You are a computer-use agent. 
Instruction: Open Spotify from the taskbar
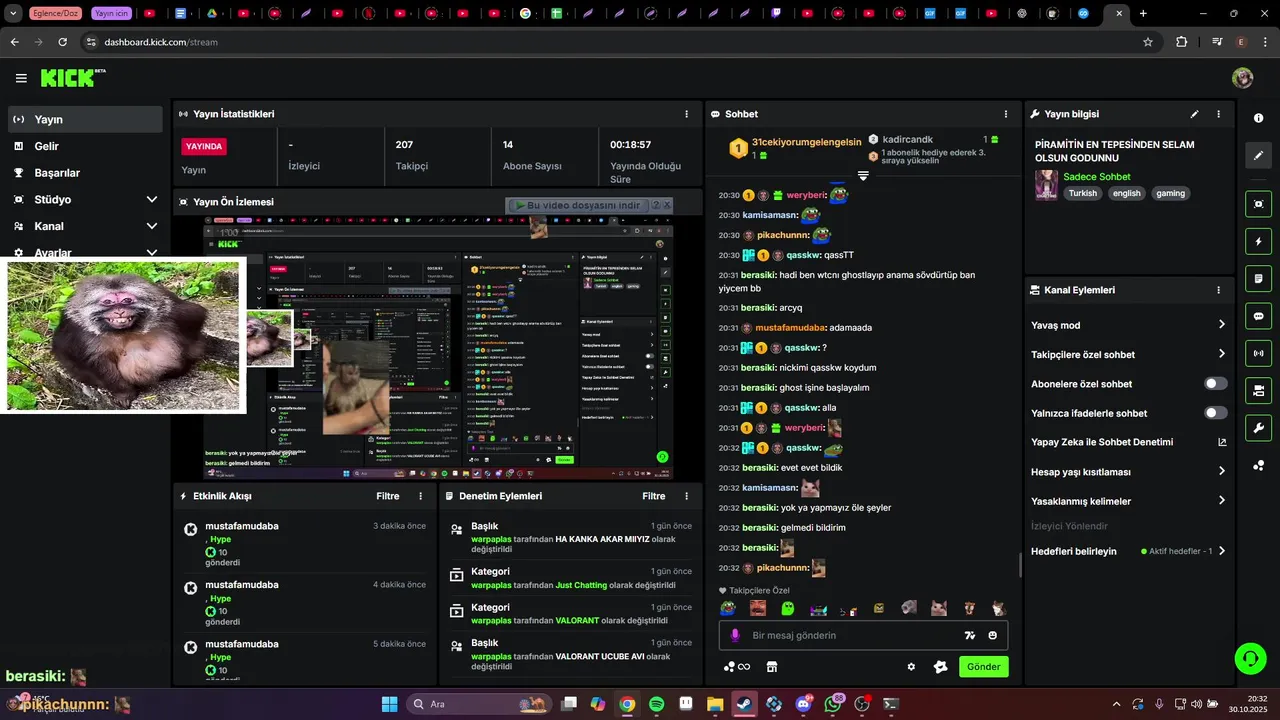656,704
